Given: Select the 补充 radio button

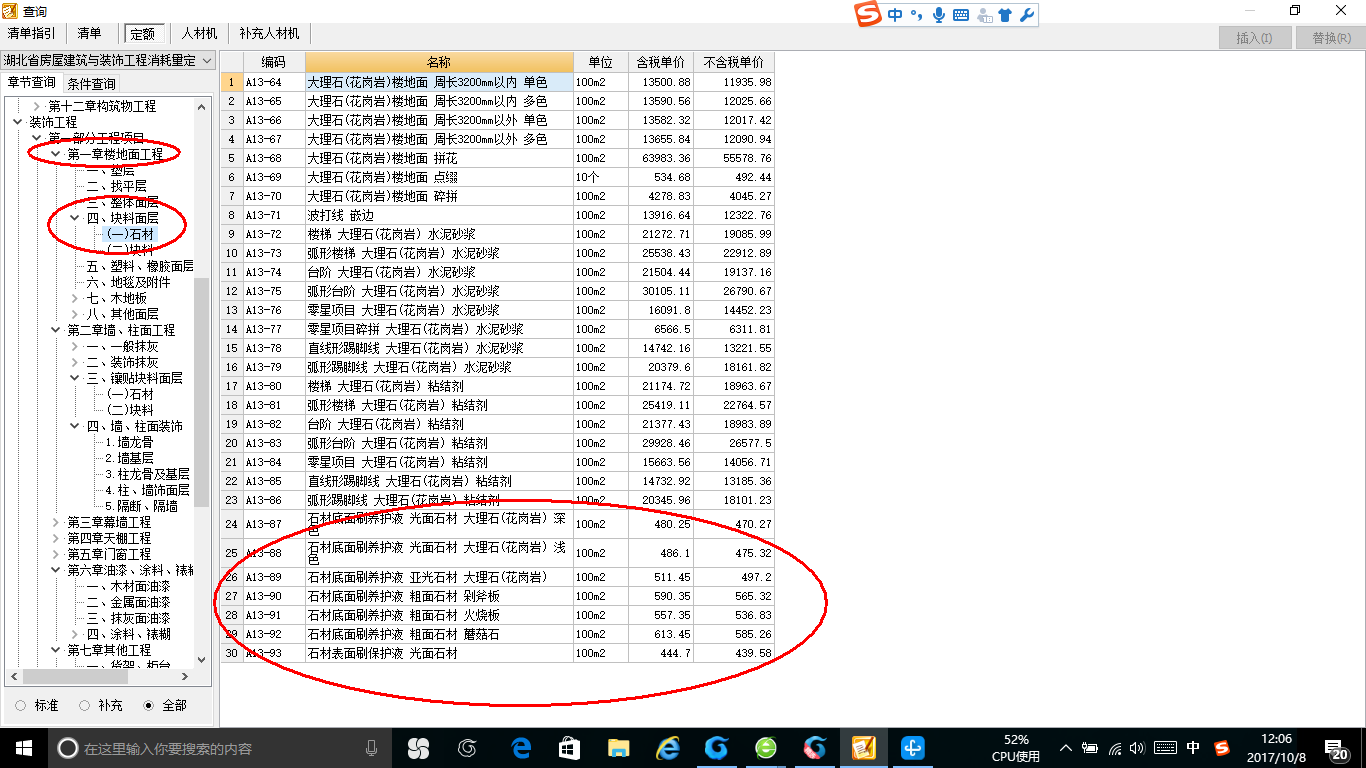Looking at the screenshot, I should pos(85,705).
